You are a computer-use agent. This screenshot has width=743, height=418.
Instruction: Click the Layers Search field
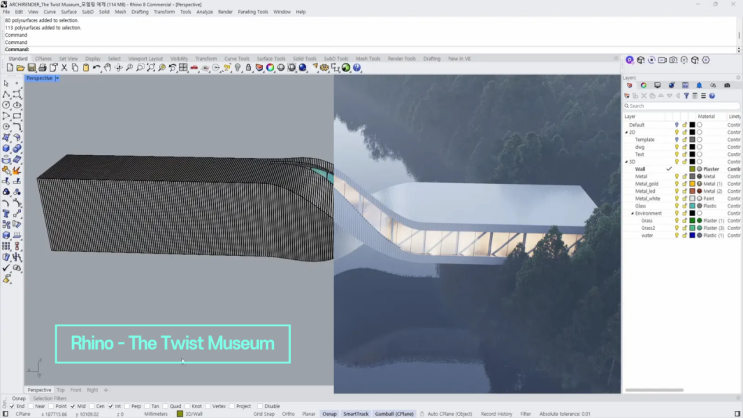(x=681, y=106)
